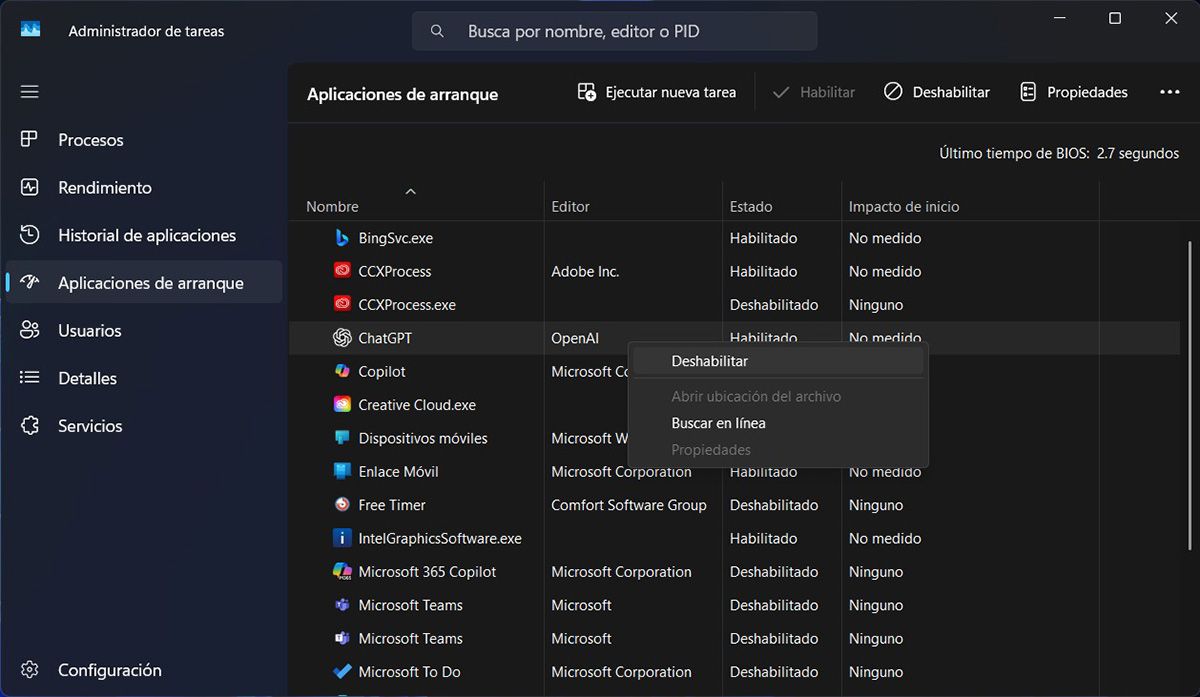Click Deshabilitado status of CCXProcess.exe
The height and width of the screenshot is (697, 1200).
(x=774, y=304)
